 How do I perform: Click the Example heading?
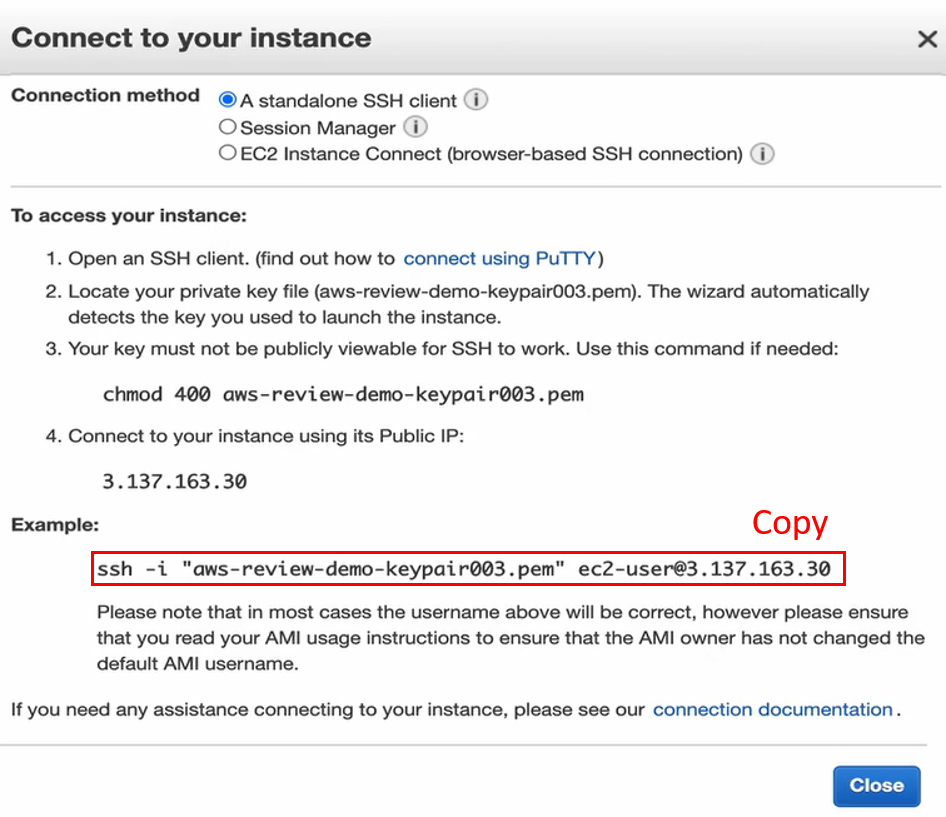55,525
